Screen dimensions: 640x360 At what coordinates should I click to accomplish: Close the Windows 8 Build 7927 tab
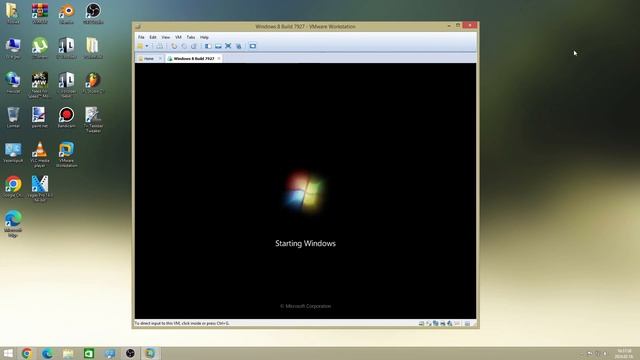click(x=219, y=59)
